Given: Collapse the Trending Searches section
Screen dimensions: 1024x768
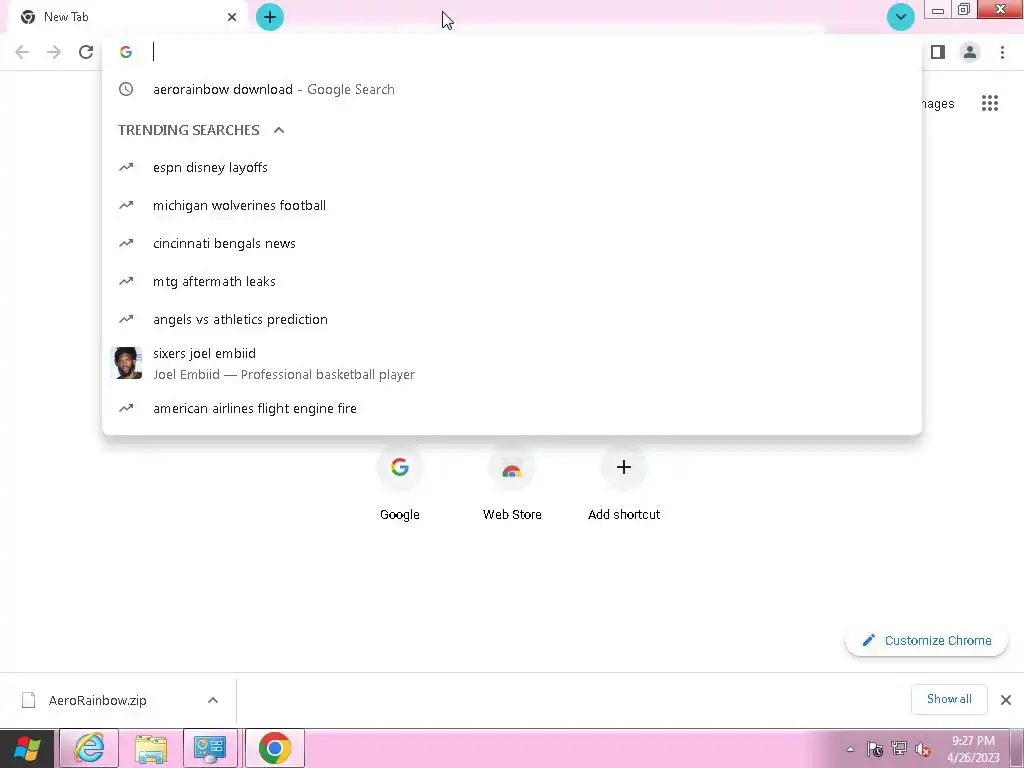Looking at the screenshot, I should point(279,130).
